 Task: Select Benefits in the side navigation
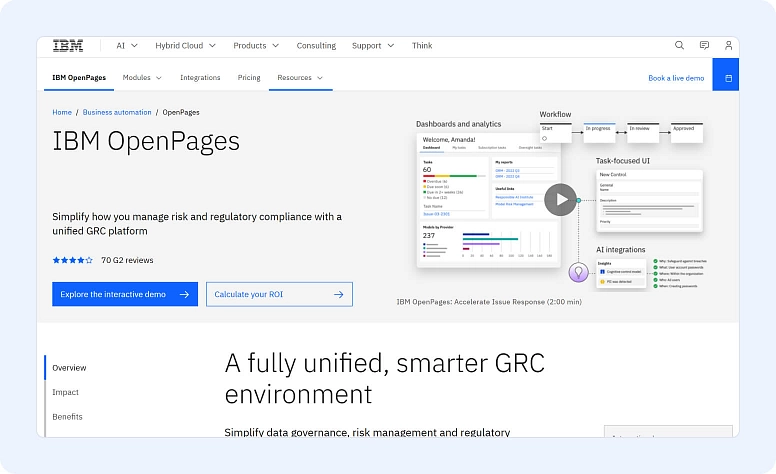tap(67, 417)
